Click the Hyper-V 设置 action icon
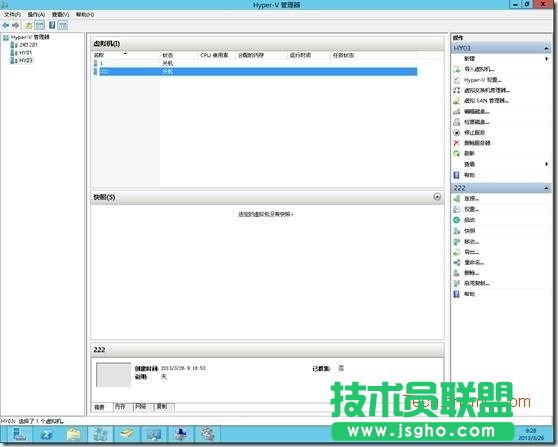The width and height of the screenshot is (558, 447). pos(457,80)
